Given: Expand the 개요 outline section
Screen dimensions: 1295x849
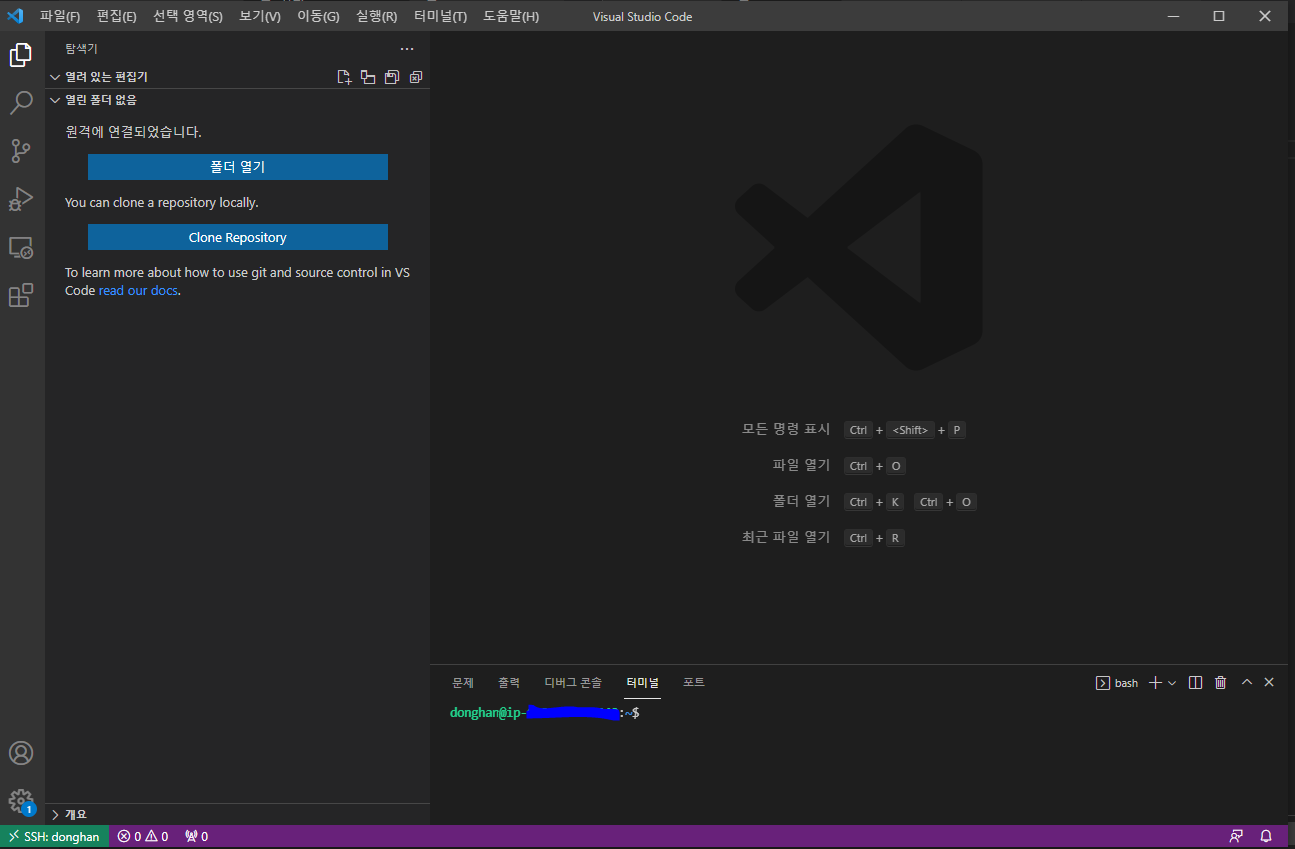Looking at the screenshot, I should point(237,814).
